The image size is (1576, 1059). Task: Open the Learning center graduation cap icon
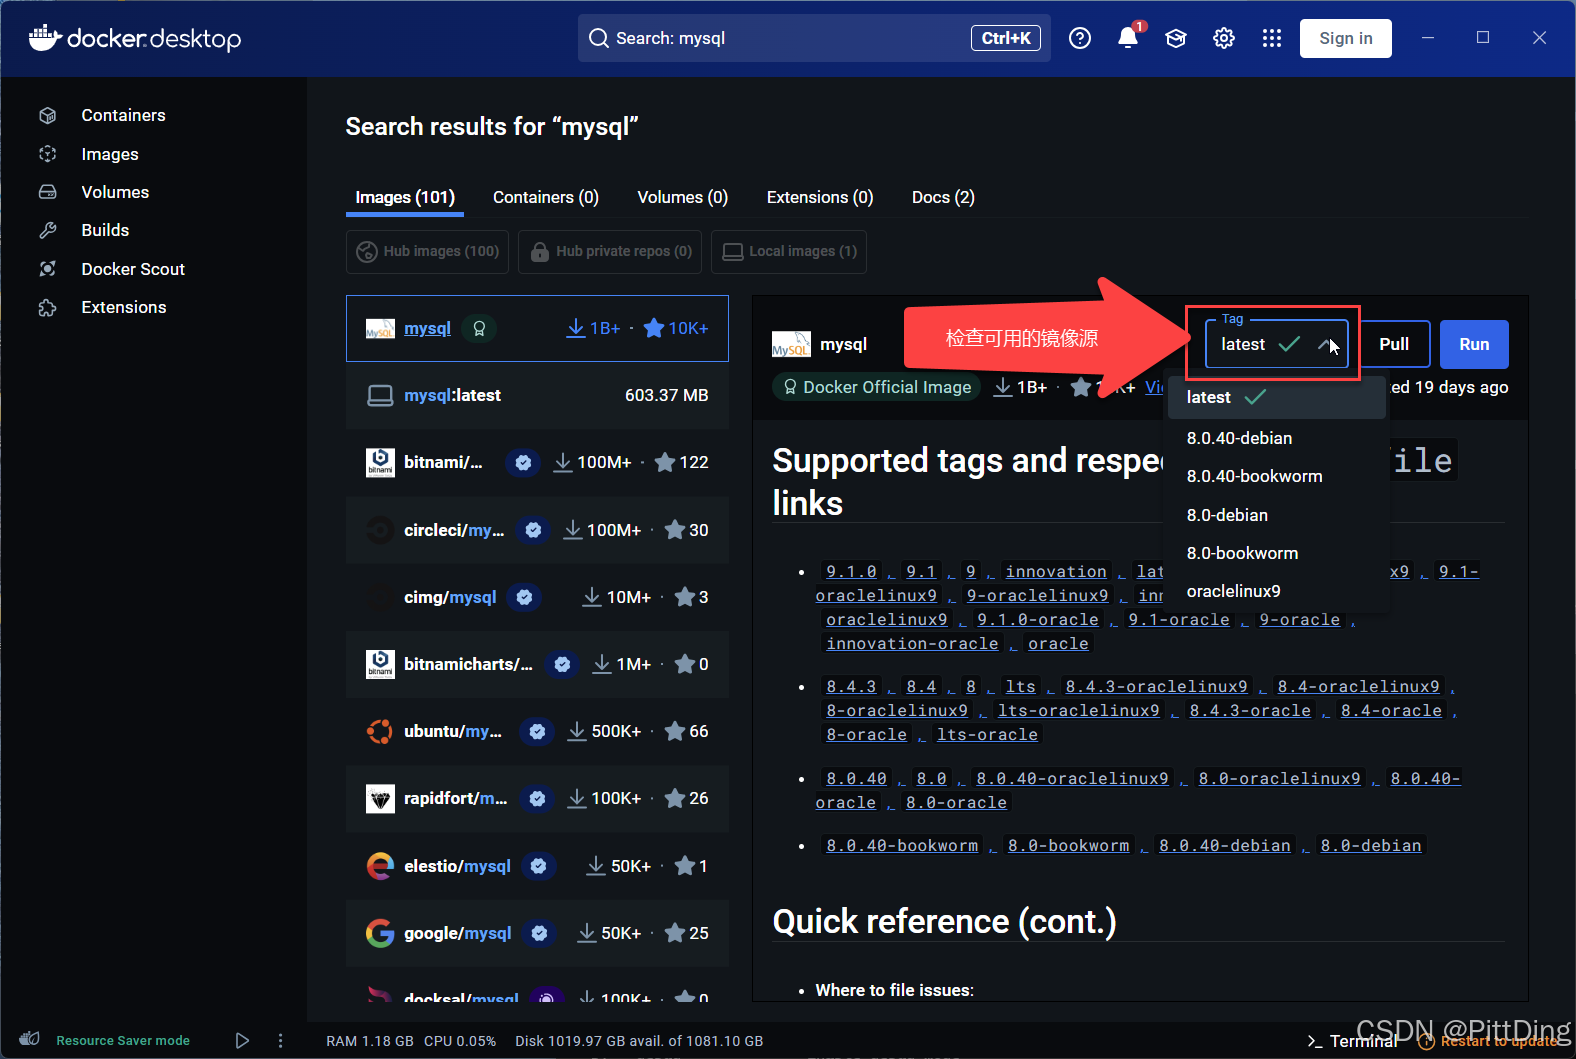point(1176,38)
